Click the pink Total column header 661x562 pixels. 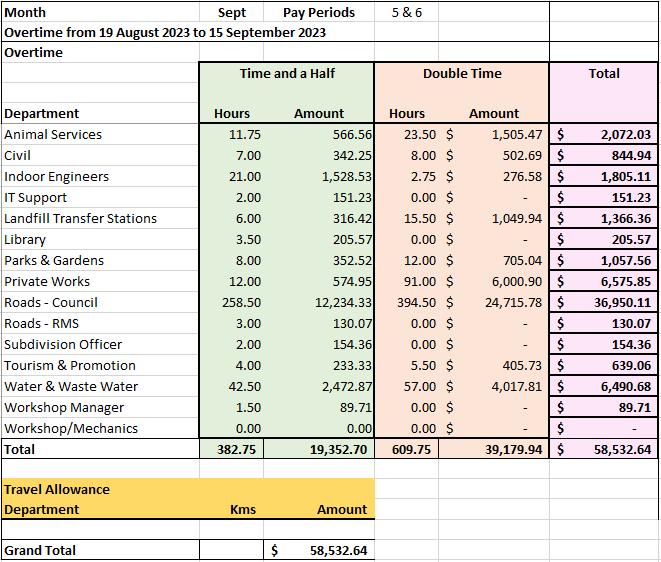click(604, 73)
